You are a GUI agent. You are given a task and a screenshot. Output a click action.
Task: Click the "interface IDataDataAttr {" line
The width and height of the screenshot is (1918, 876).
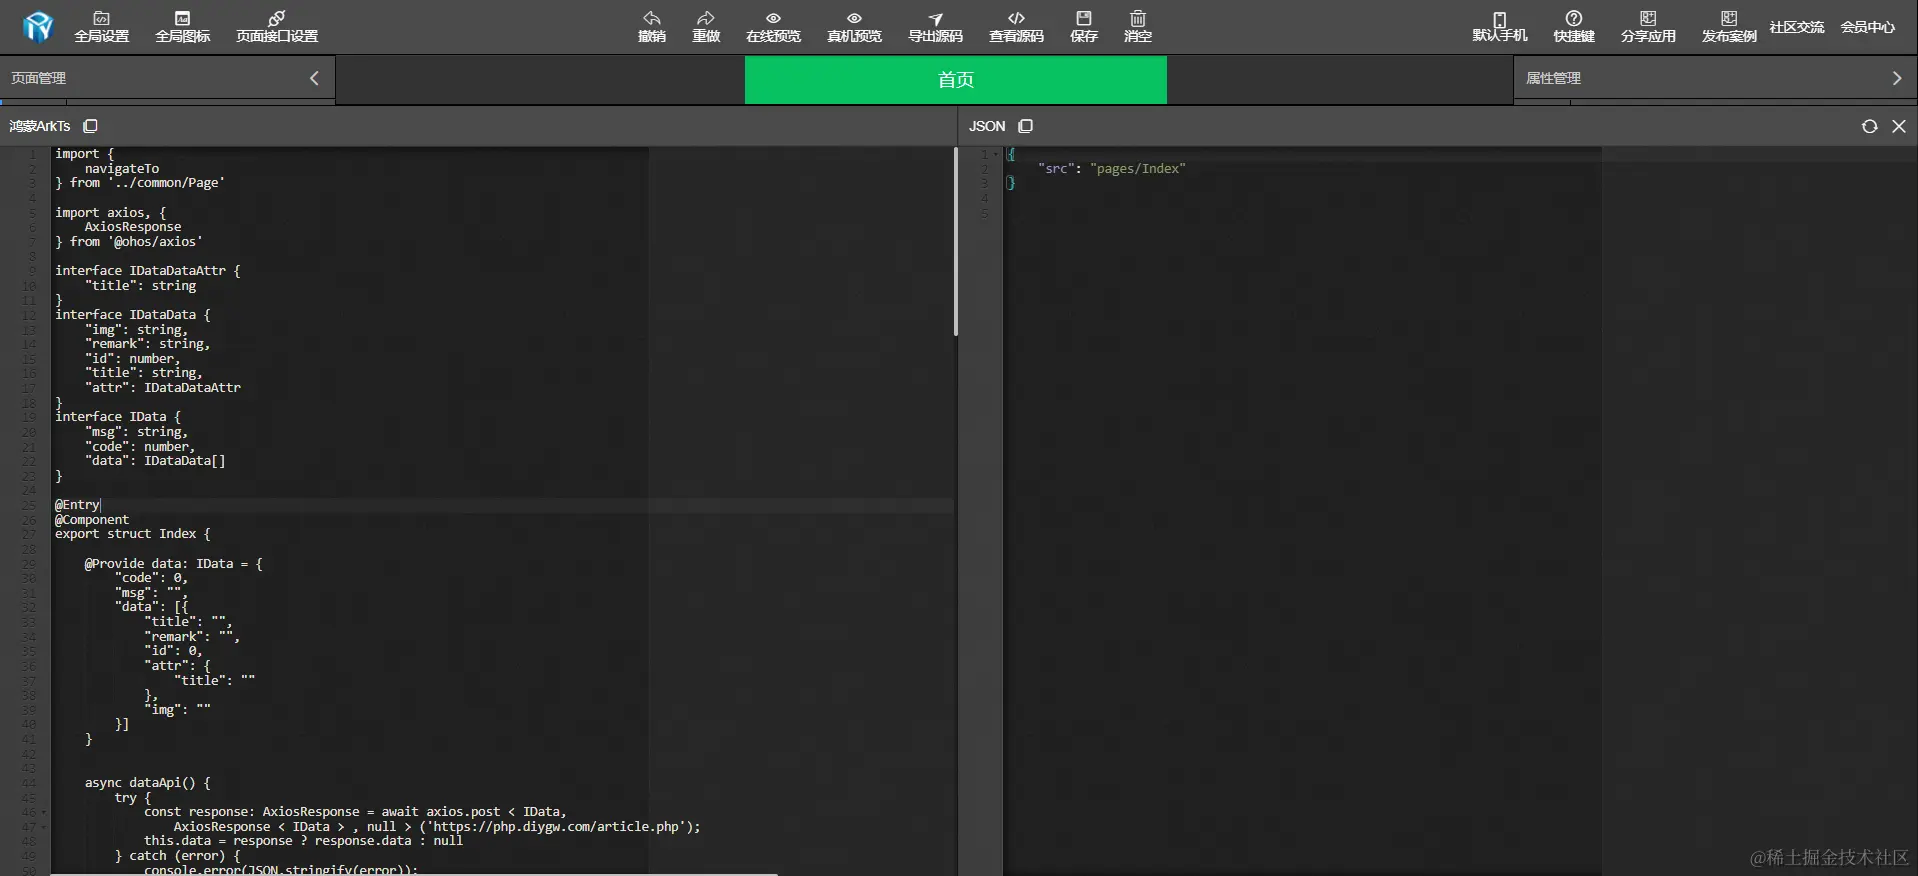(x=148, y=271)
